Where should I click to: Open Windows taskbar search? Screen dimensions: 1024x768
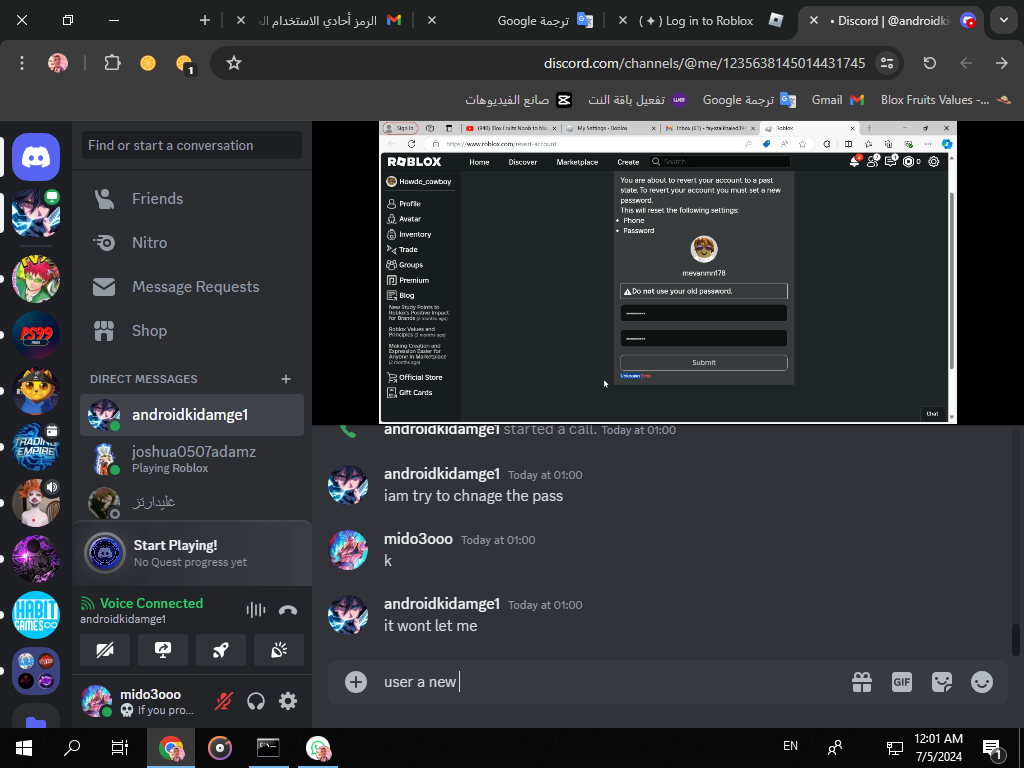(72, 748)
